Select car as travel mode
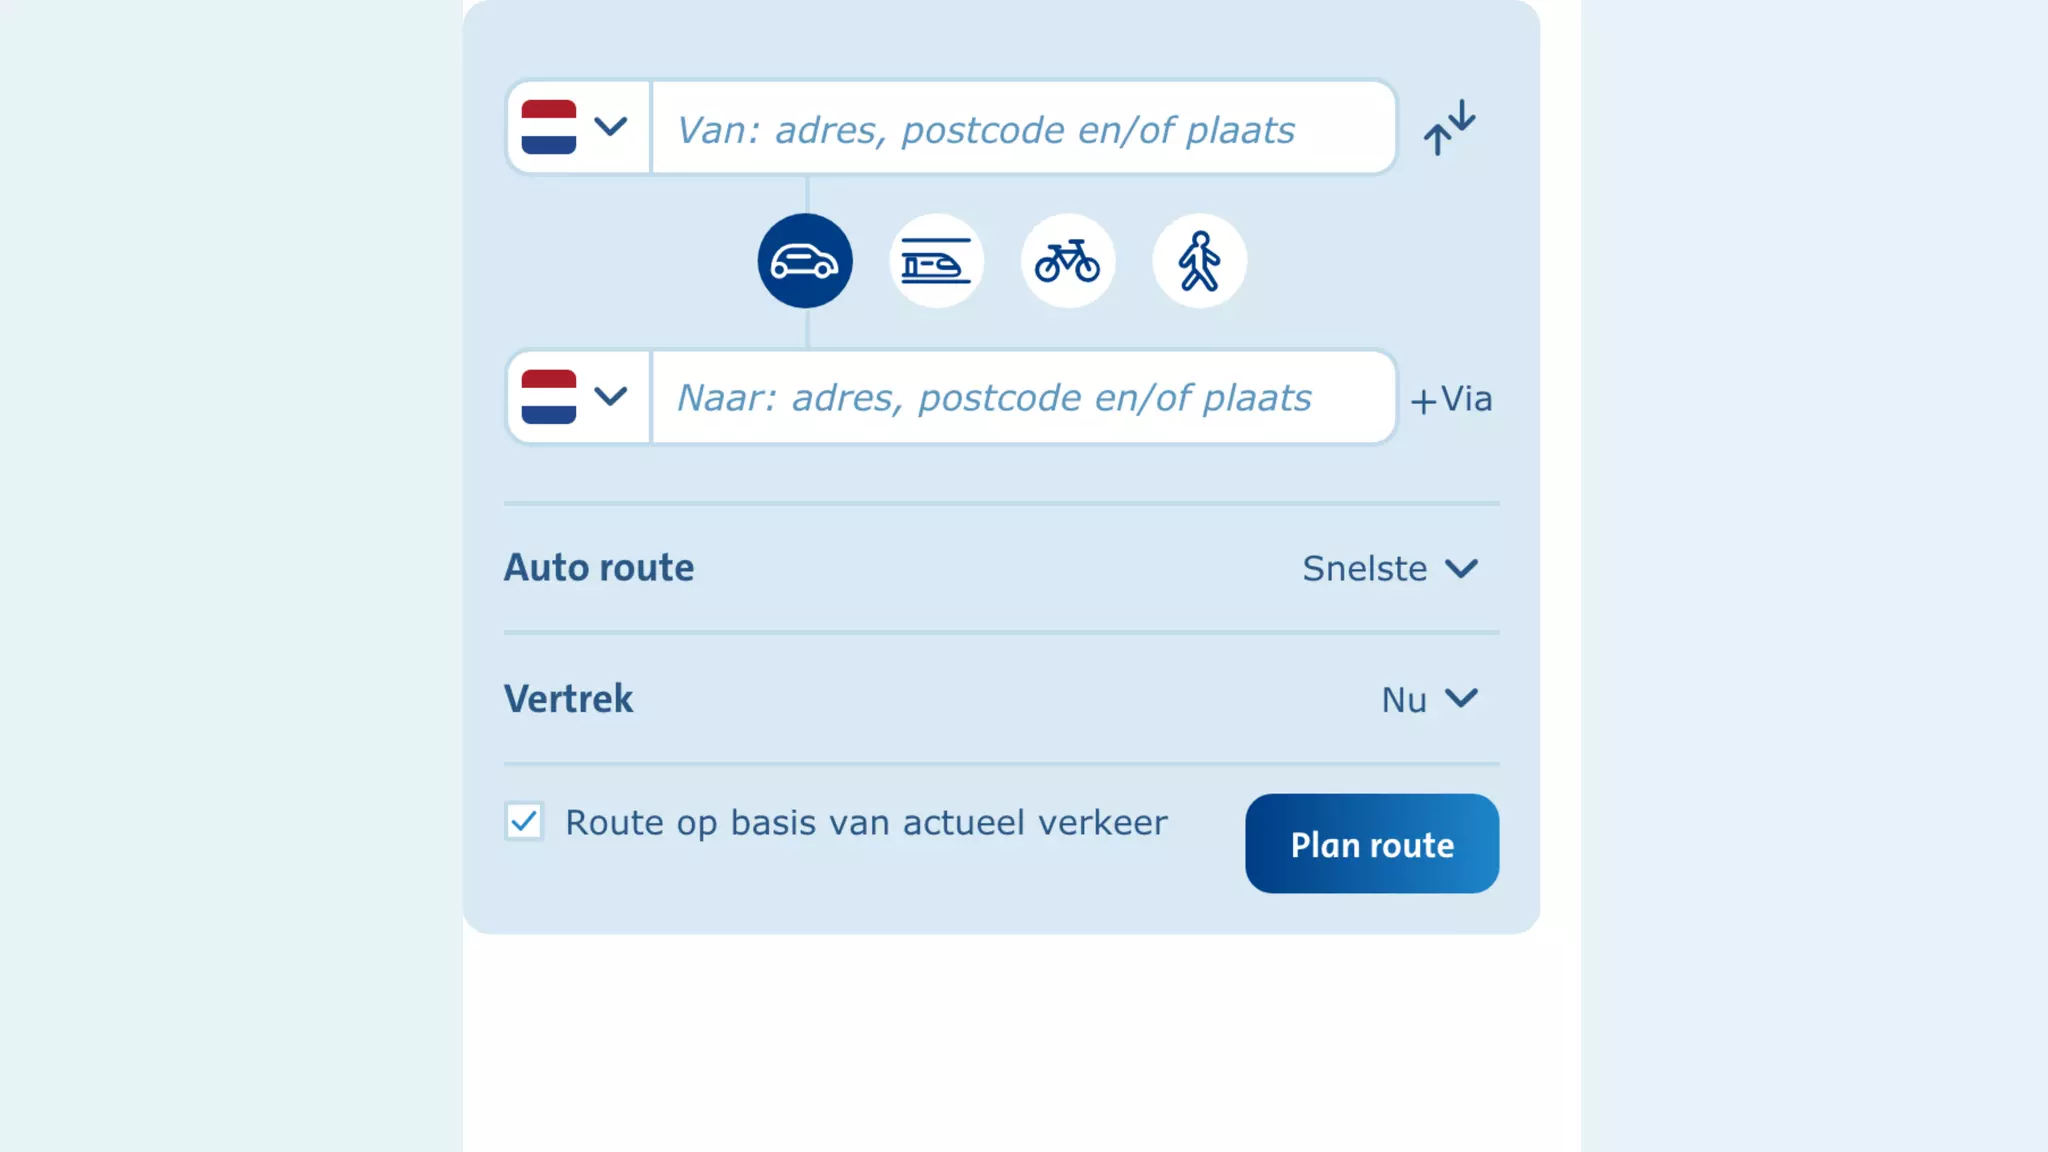This screenshot has height=1152, width=2048. pyautogui.click(x=805, y=261)
